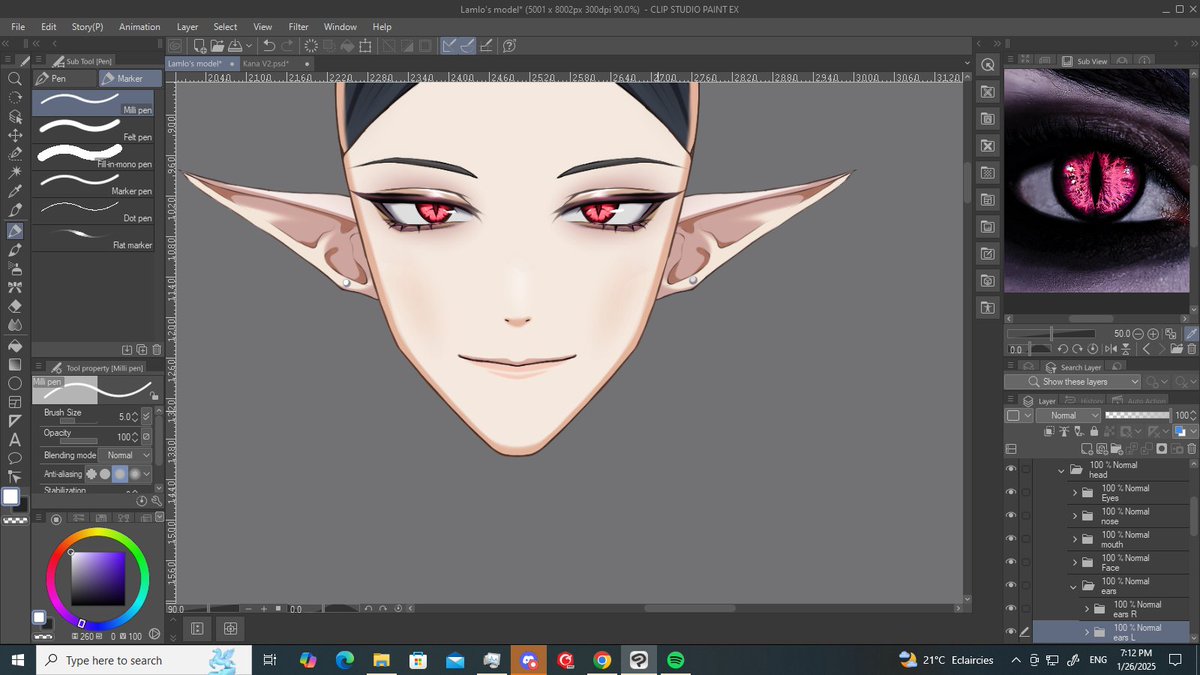Select the Eraser tool

pyautogui.click(x=14, y=306)
